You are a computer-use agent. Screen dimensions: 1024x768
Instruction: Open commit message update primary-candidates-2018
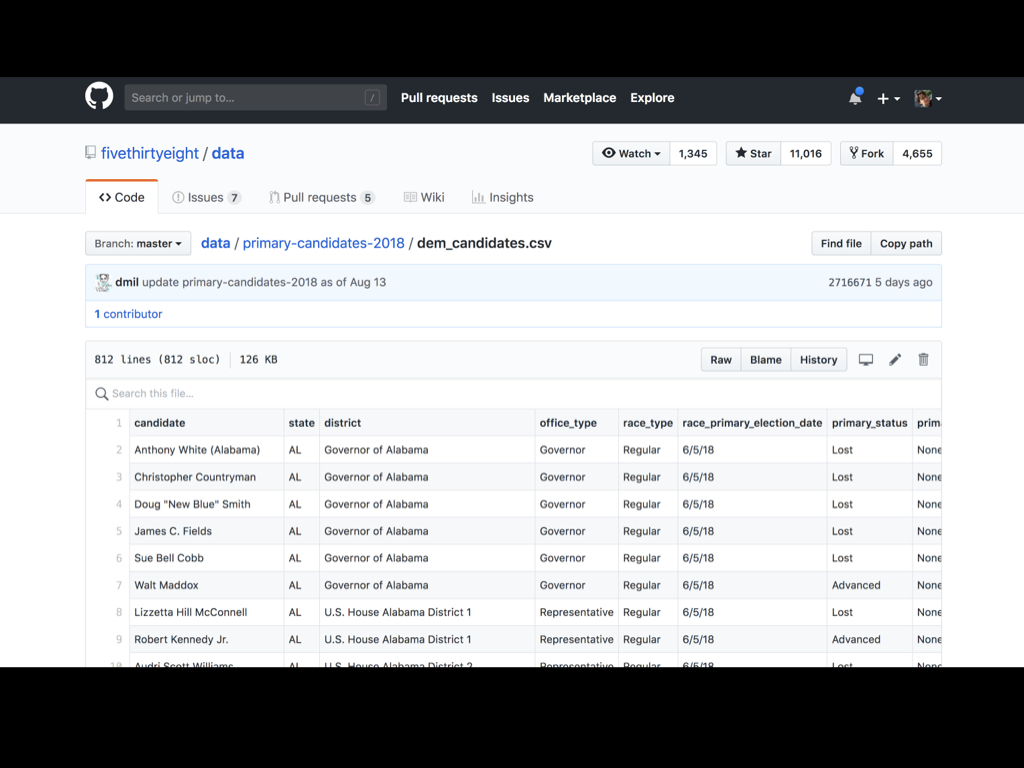point(264,282)
